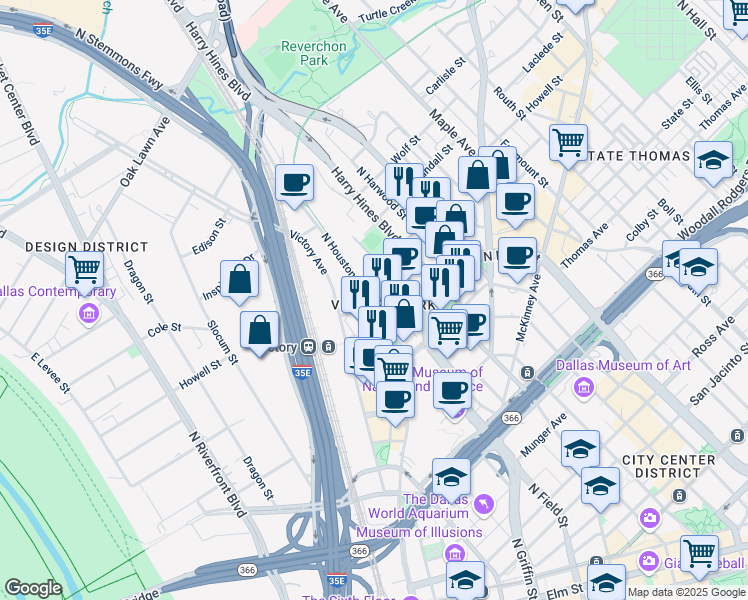Image resolution: width=748 pixels, height=600 pixels.
Task: Select the Ross Ave label
Action: point(714,337)
